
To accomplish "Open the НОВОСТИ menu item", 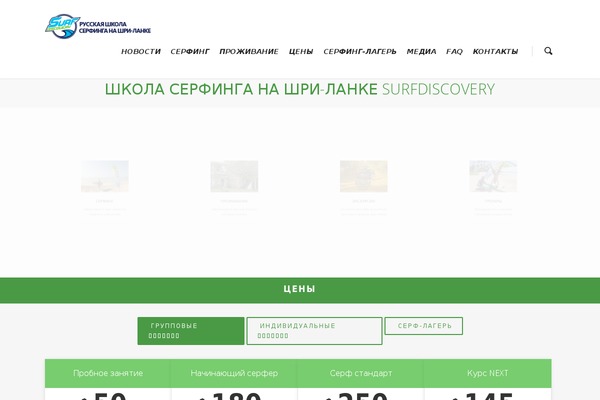I will pos(141,51).
